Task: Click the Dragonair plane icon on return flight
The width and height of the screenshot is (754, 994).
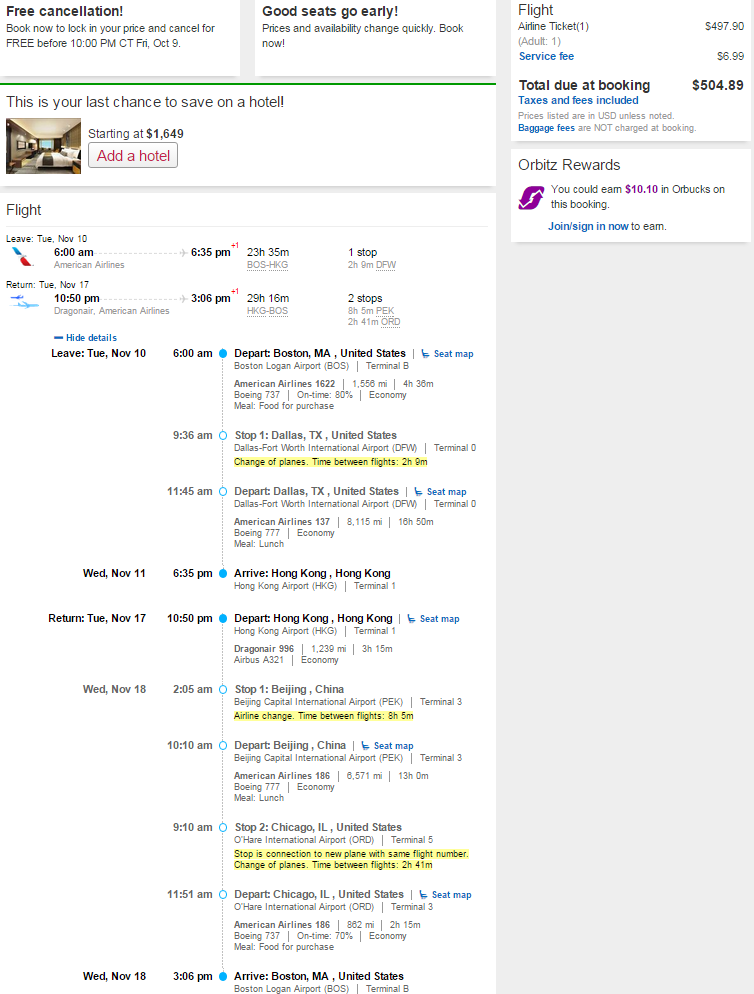Action: click(x=23, y=302)
